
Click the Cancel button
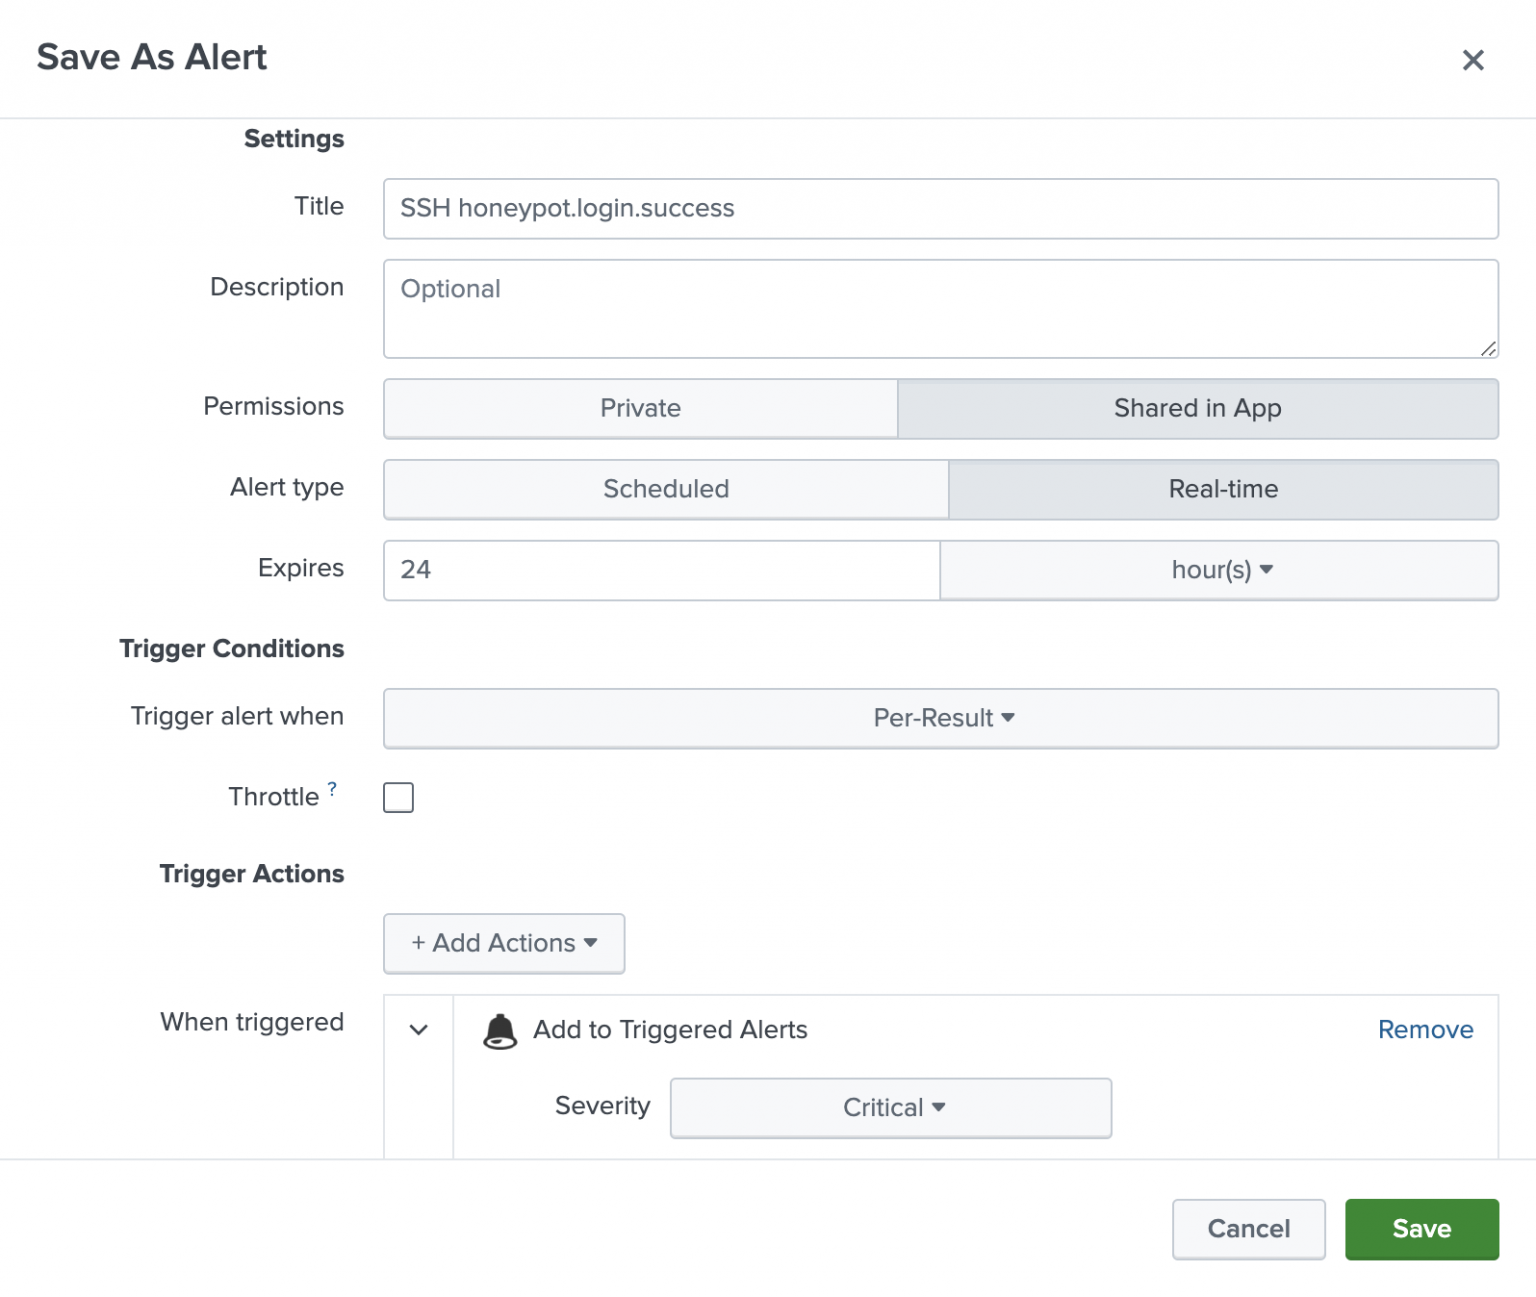coord(1248,1229)
